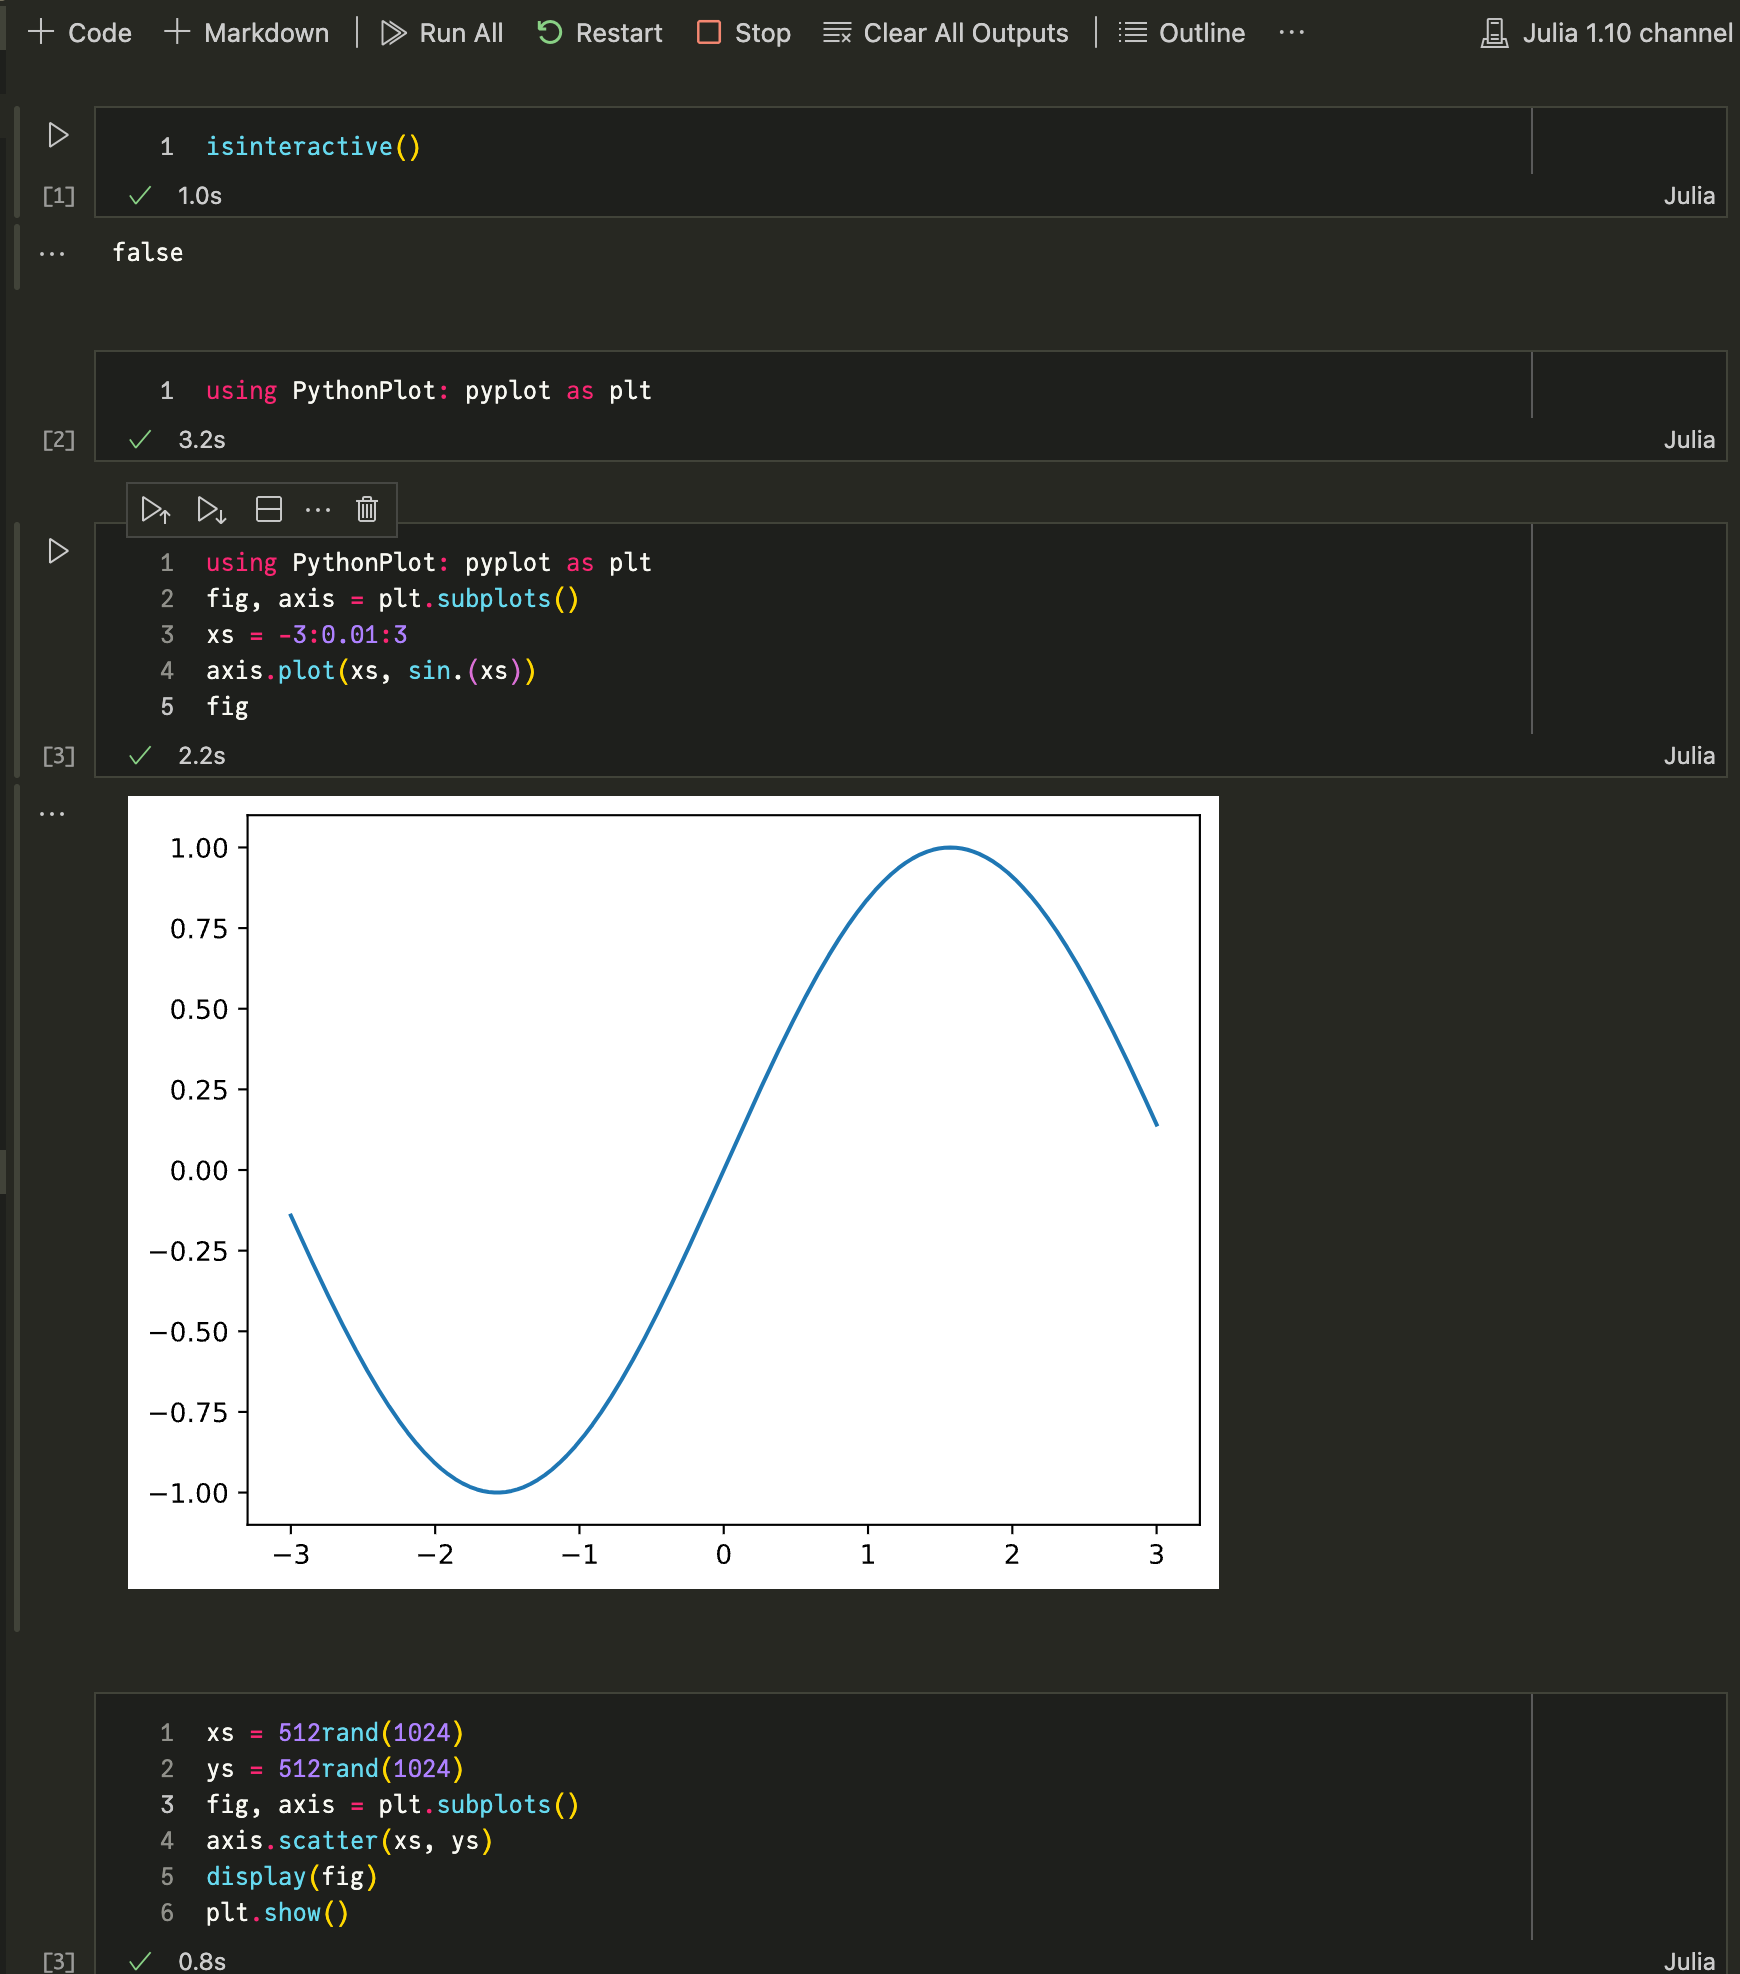Click 'fig, axis = plt.subplots()' in the scatter cell
This screenshot has height=1974, width=1740.
pyautogui.click(x=392, y=1805)
